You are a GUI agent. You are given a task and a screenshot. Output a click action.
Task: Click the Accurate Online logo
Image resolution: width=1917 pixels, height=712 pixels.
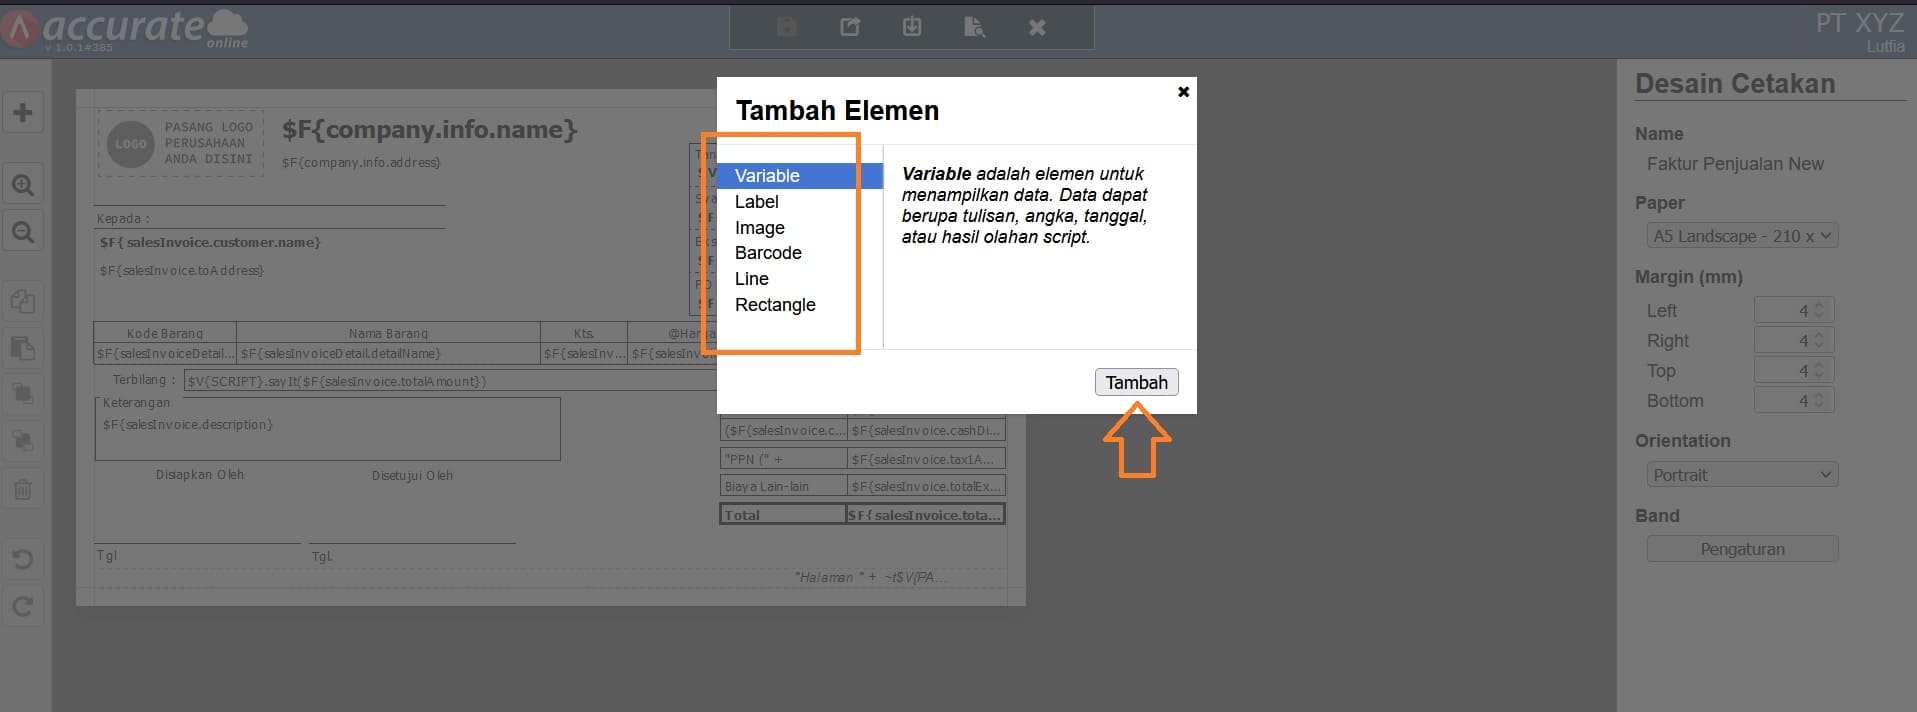(x=126, y=29)
